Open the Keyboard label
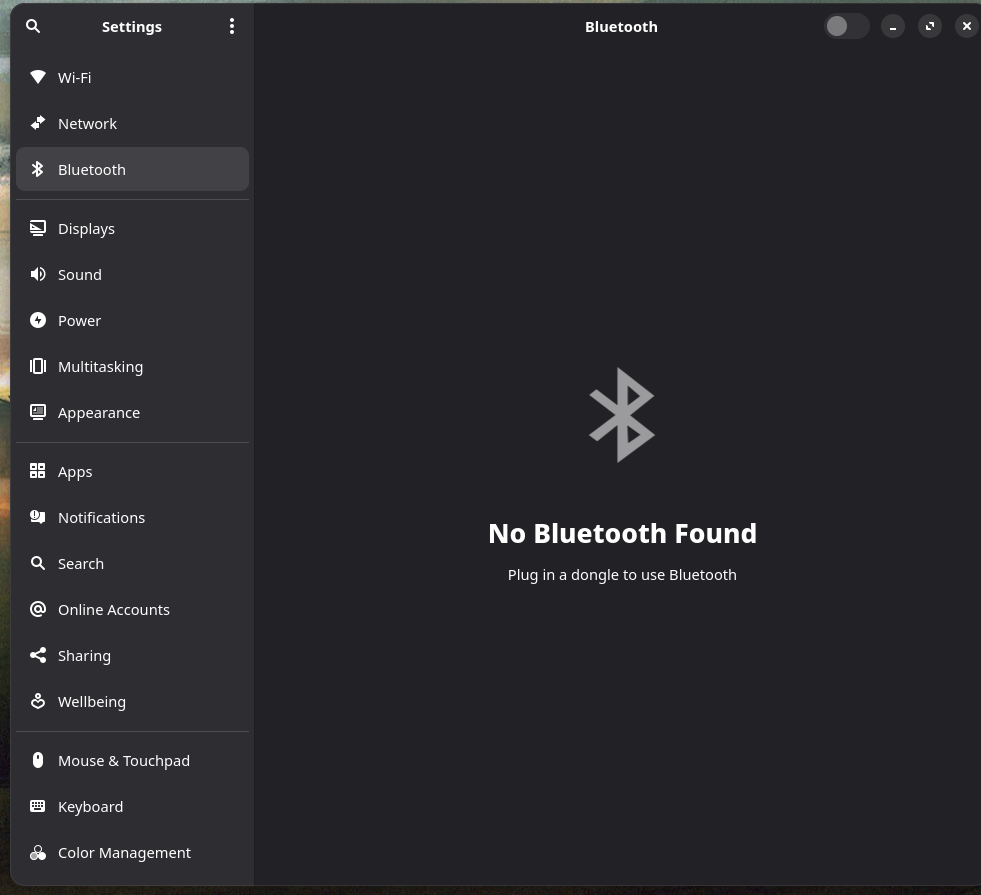The image size is (981, 895). [91, 807]
